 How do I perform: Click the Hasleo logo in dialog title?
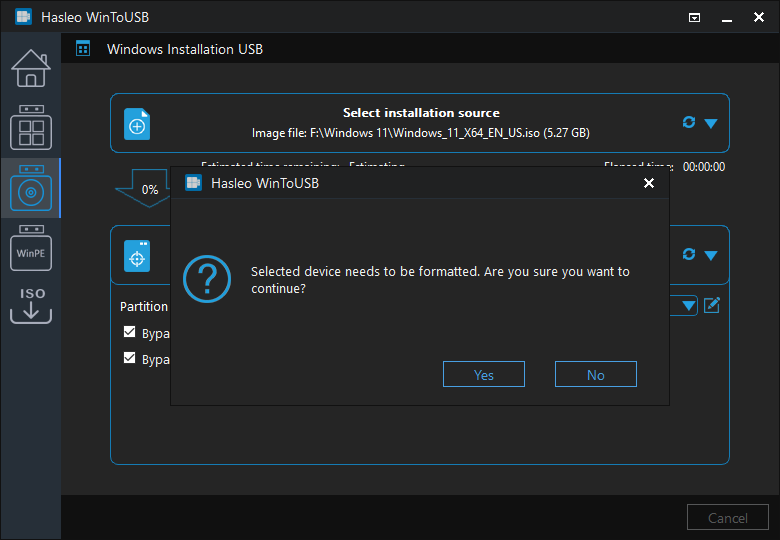click(193, 182)
